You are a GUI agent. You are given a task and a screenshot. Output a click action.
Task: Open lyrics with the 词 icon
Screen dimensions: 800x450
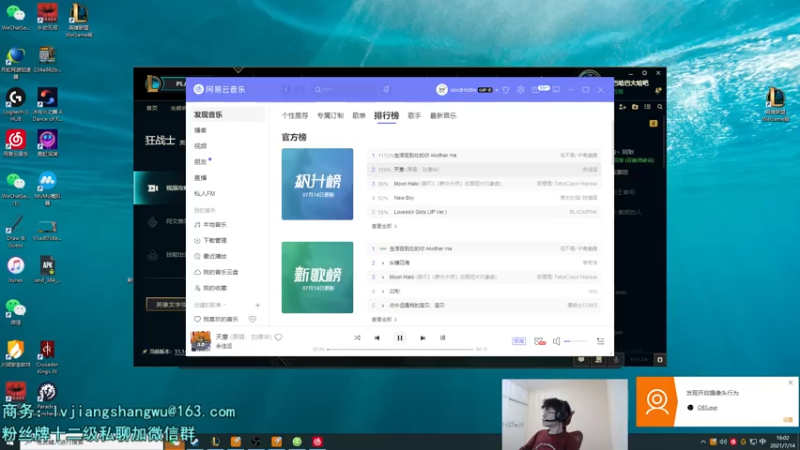coord(442,338)
